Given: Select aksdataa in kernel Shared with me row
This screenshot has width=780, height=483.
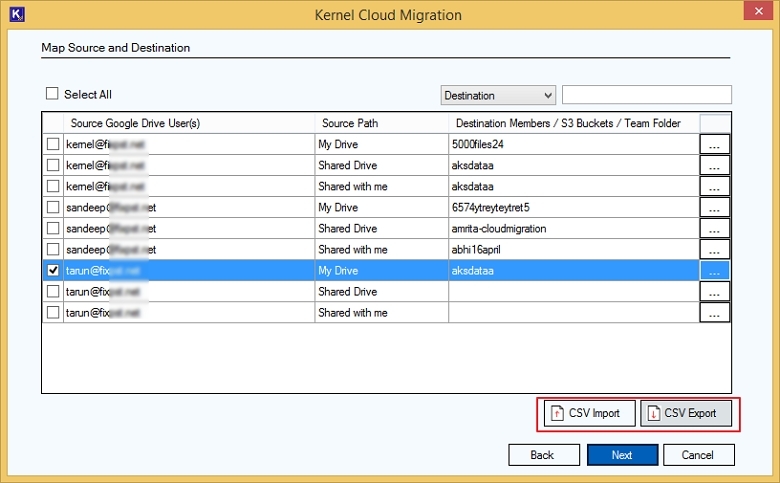Looking at the screenshot, I should click(574, 186).
